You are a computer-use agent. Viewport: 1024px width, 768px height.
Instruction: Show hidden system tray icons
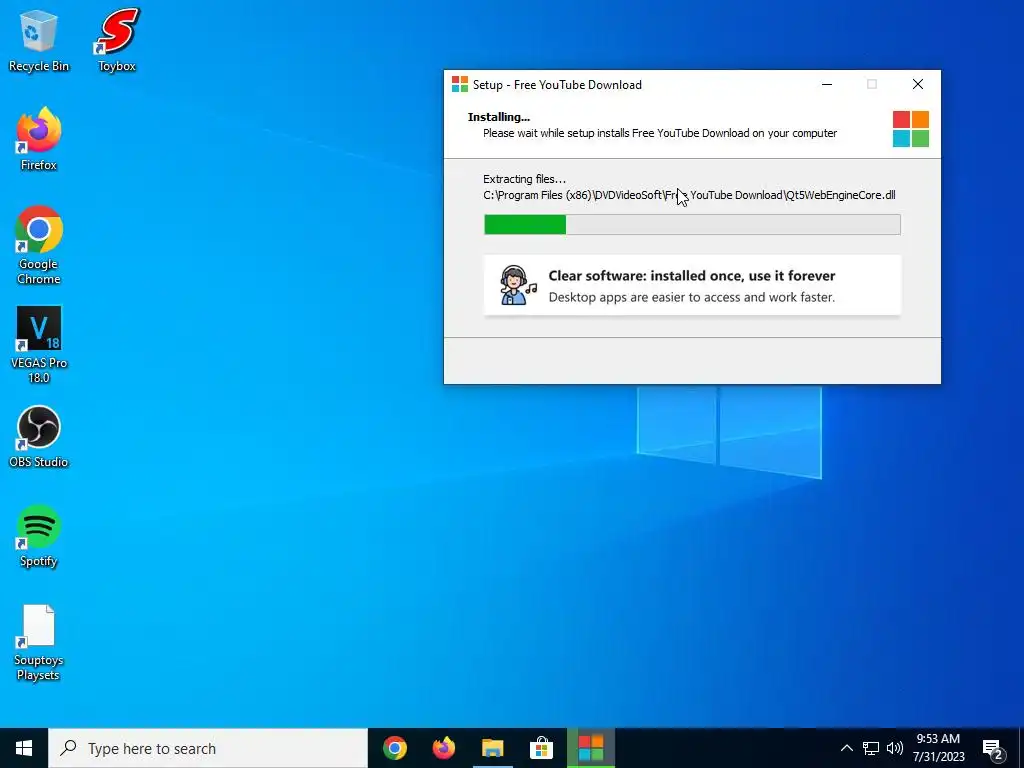pos(846,748)
